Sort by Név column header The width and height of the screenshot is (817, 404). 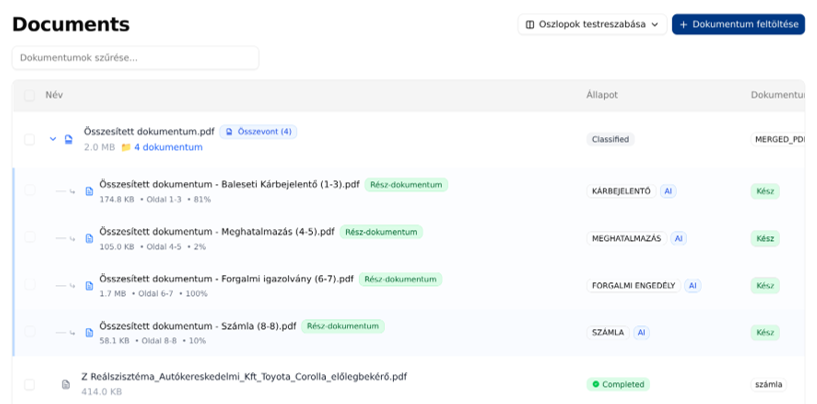[54, 95]
